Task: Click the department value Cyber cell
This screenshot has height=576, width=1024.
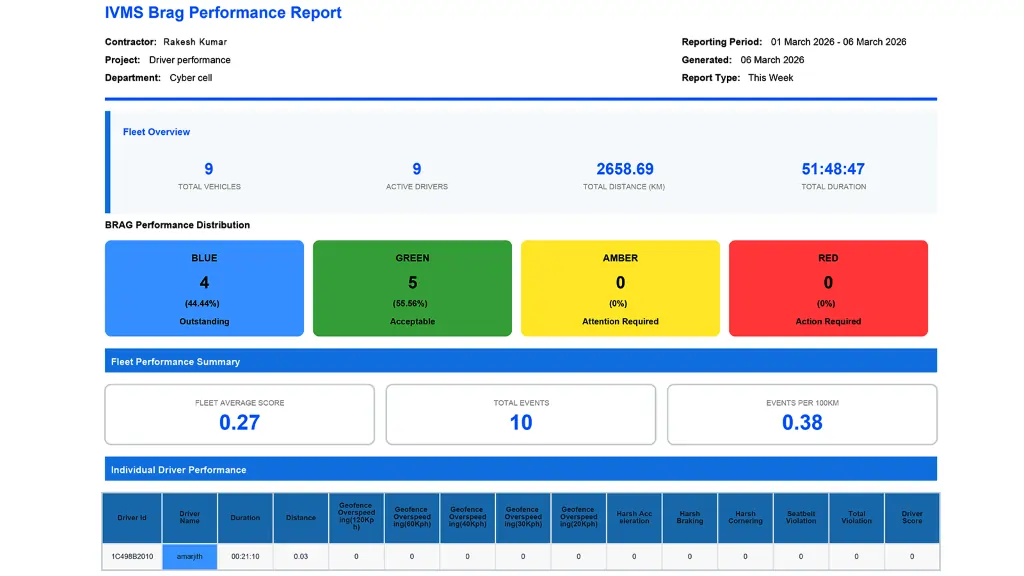Action: pos(191,78)
